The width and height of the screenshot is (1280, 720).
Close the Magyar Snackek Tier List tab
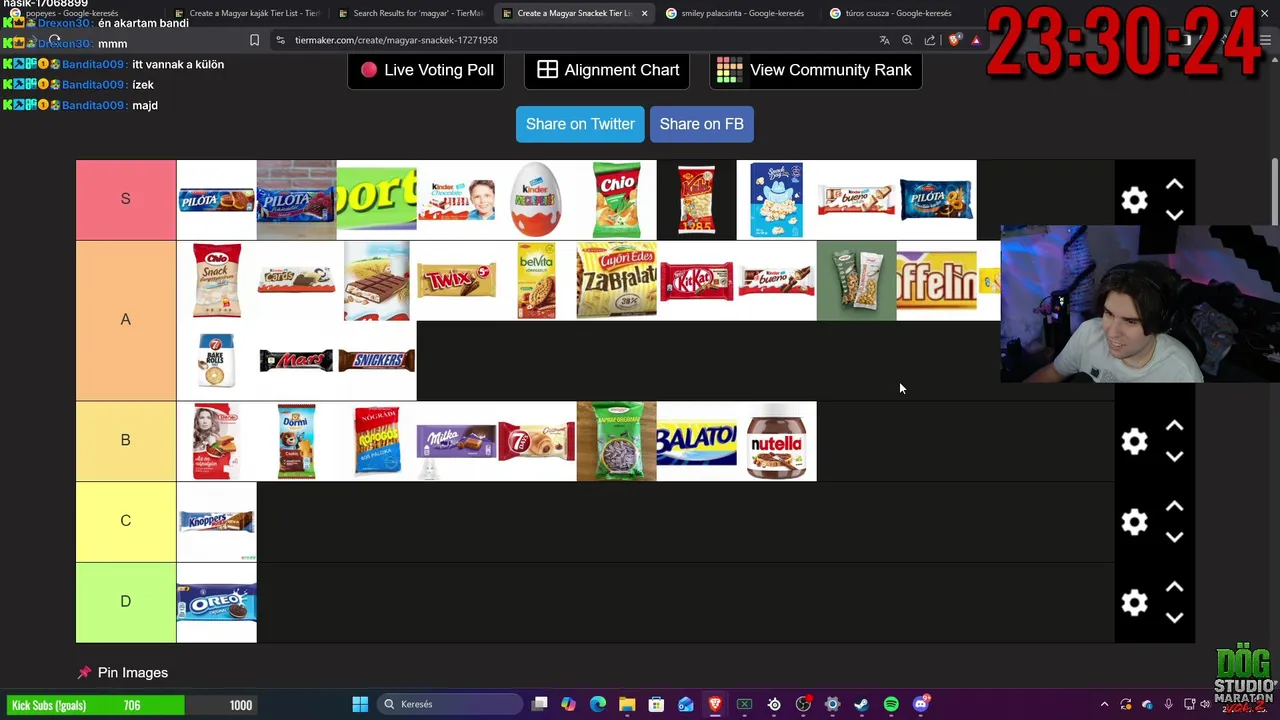644,13
